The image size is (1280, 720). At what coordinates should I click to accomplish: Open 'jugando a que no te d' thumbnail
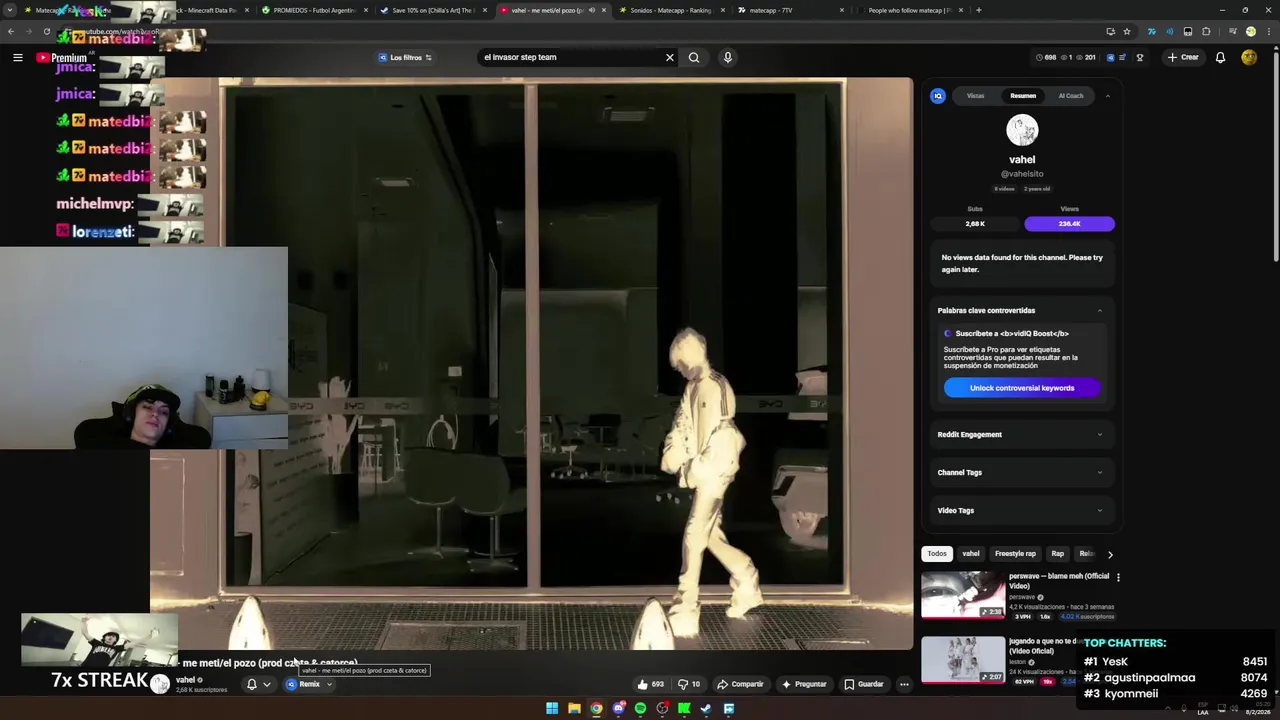963,659
